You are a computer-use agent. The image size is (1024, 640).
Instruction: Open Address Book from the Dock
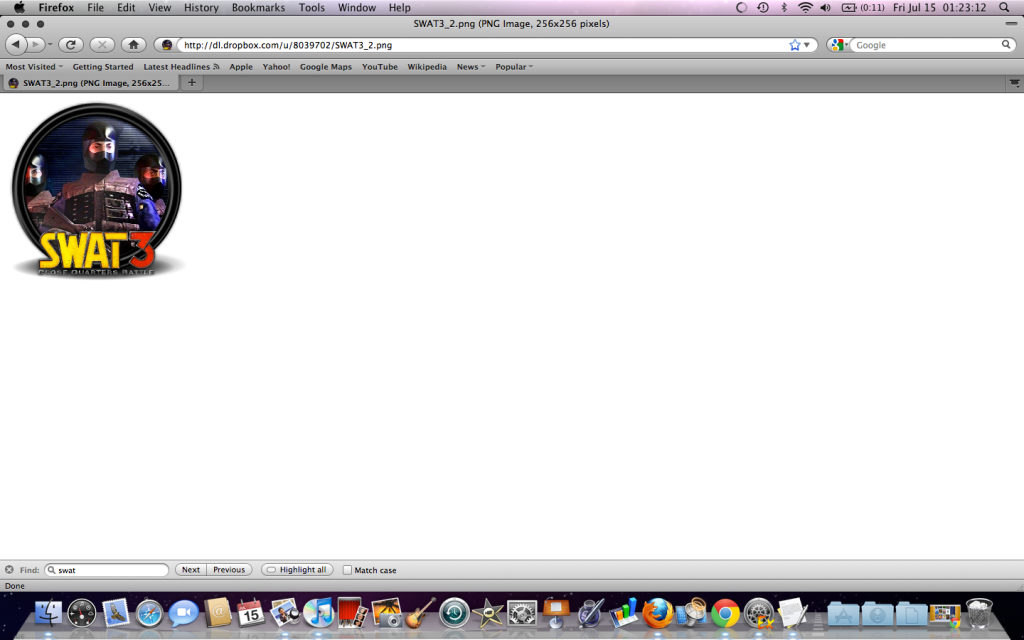217,613
